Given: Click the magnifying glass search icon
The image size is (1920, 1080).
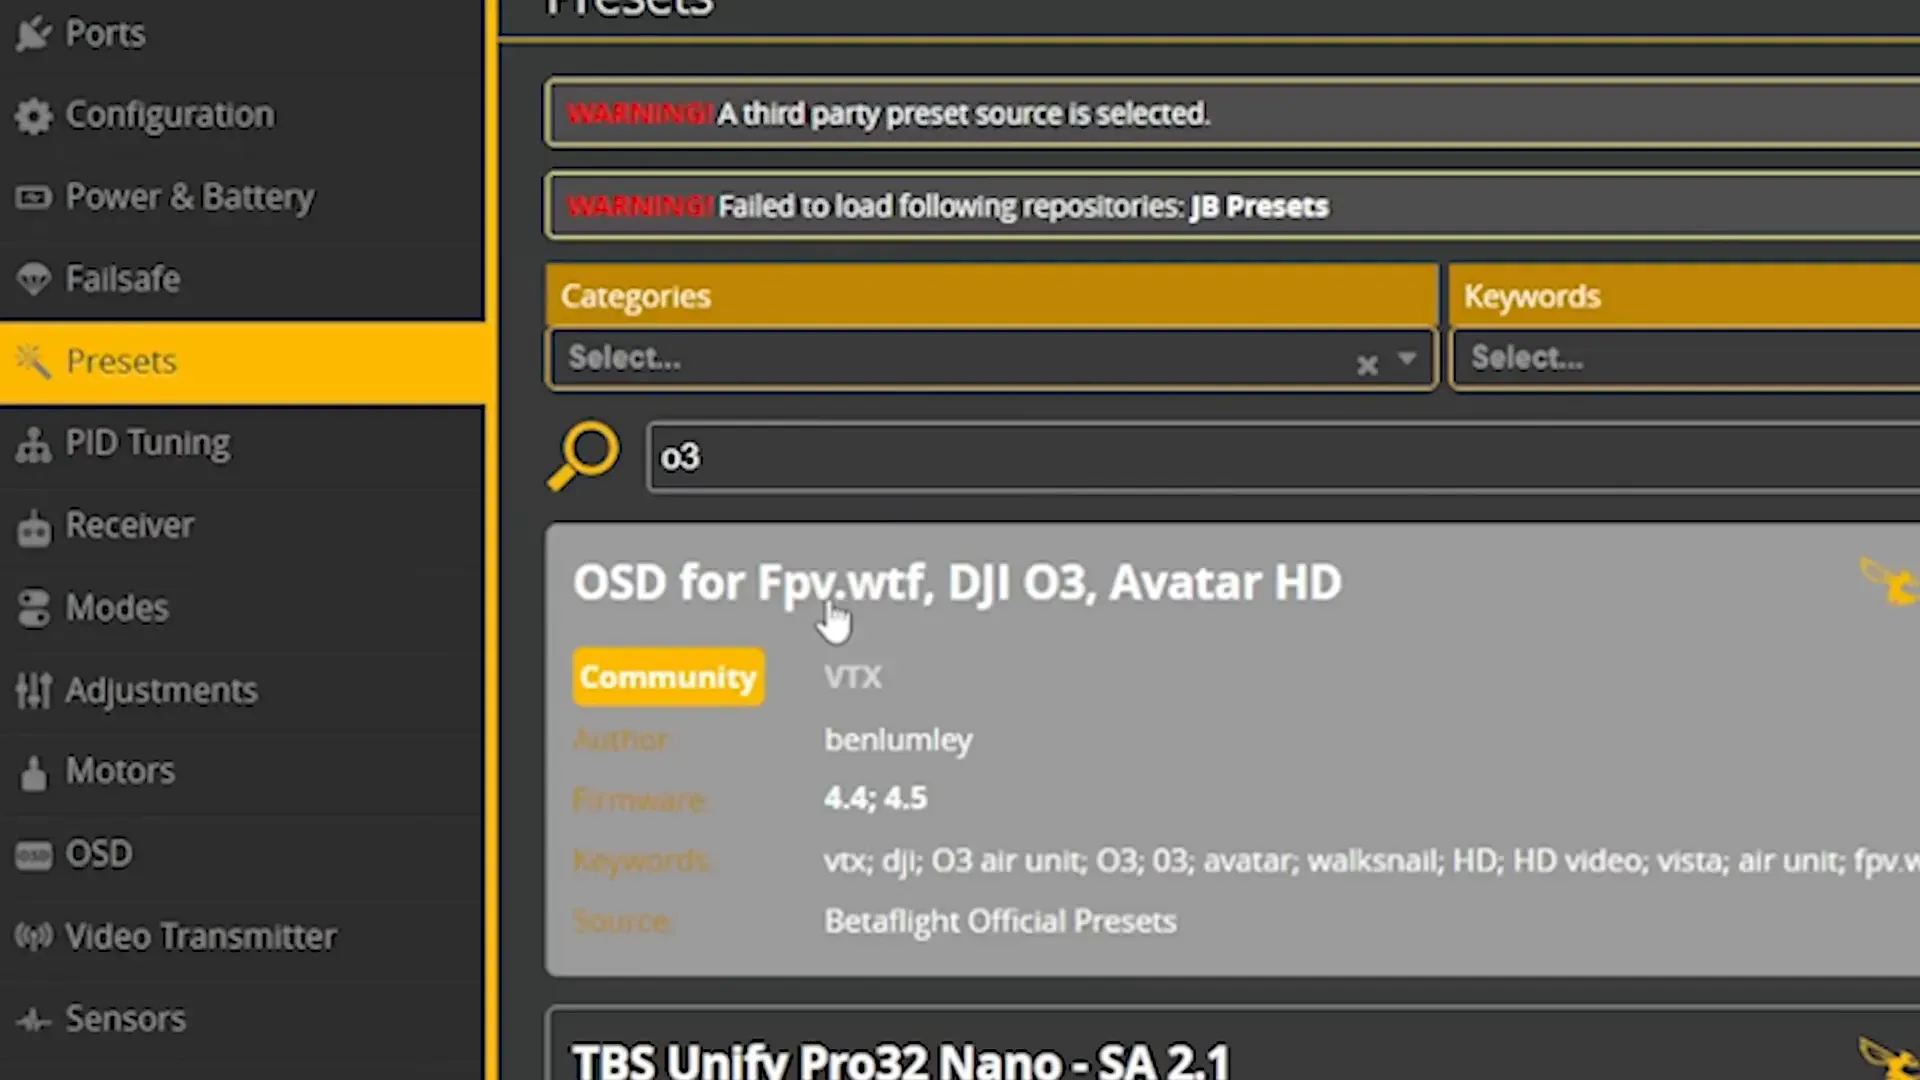Looking at the screenshot, I should [x=583, y=456].
